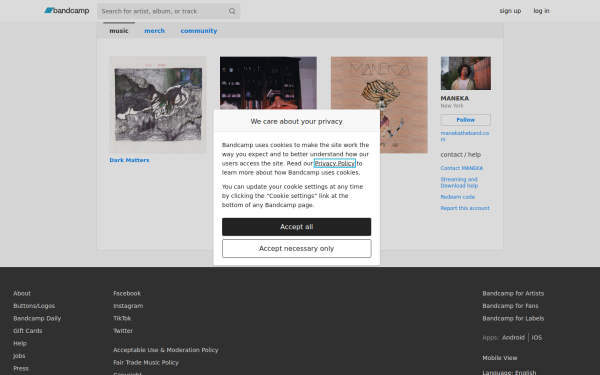Viewport: 600px width, 375px height.
Task: Click the MANEKA artist name text
Action: [x=455, y=98]
